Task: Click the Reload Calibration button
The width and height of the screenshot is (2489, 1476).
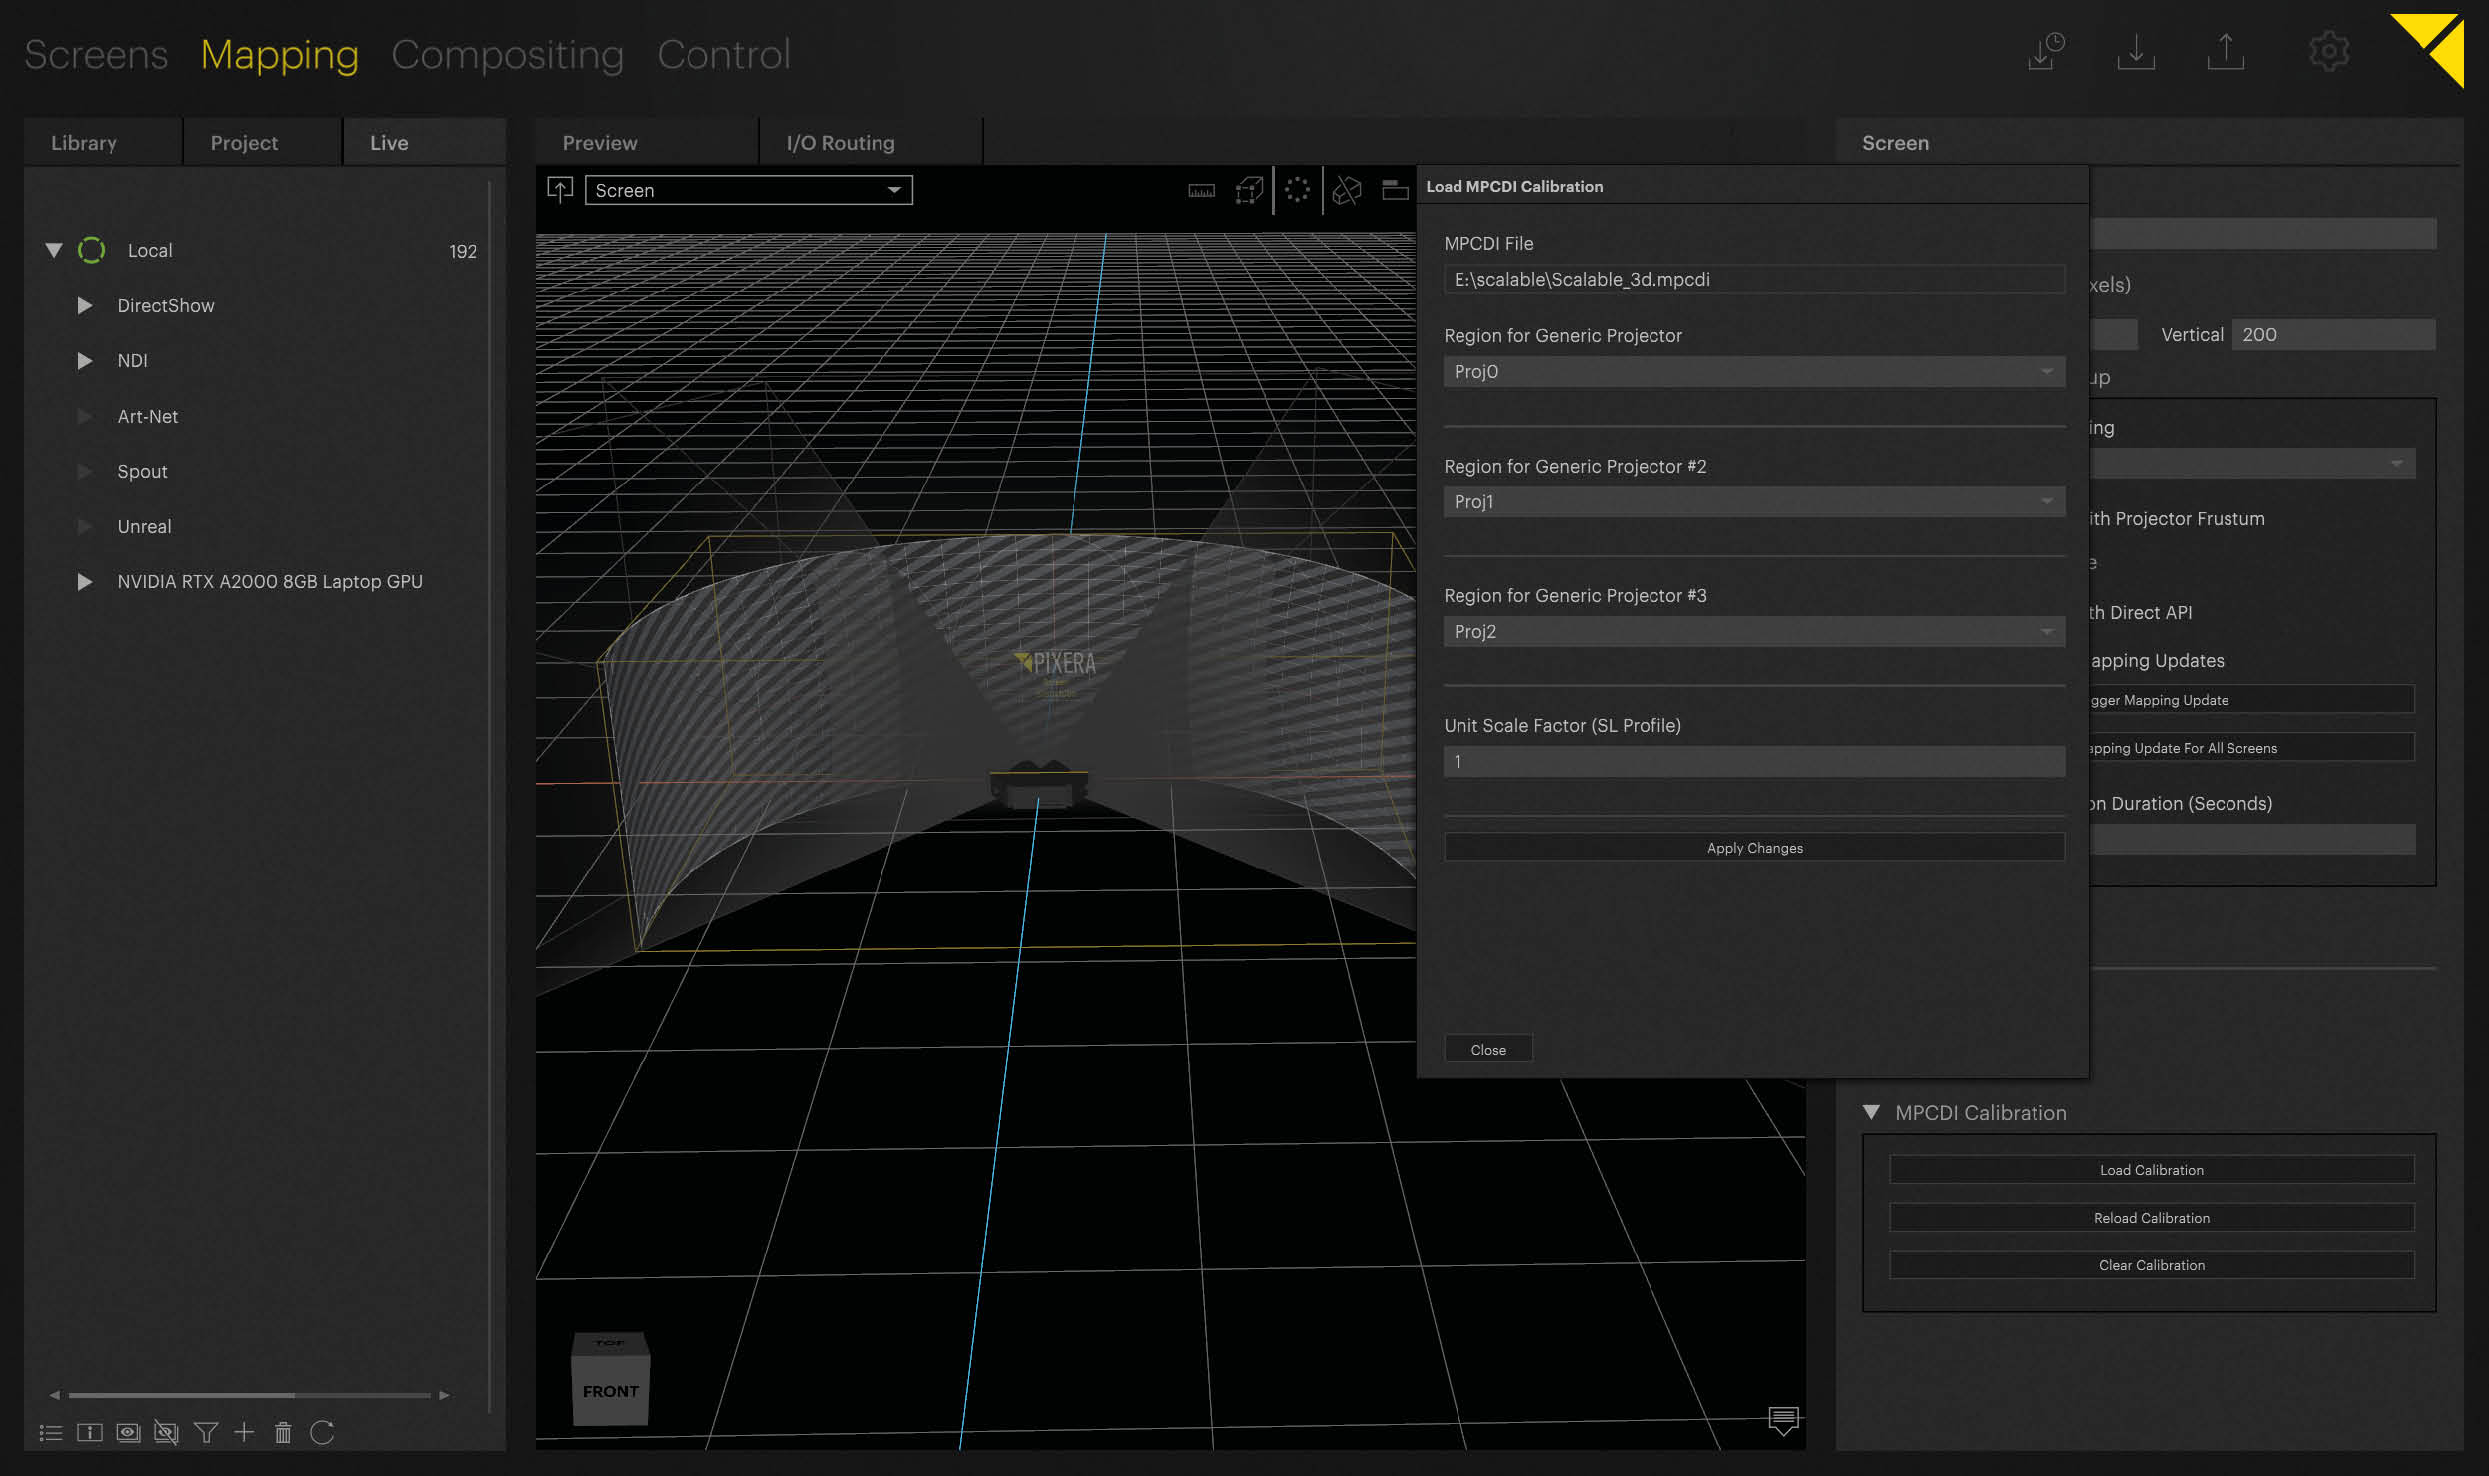Action: 2151,1217
